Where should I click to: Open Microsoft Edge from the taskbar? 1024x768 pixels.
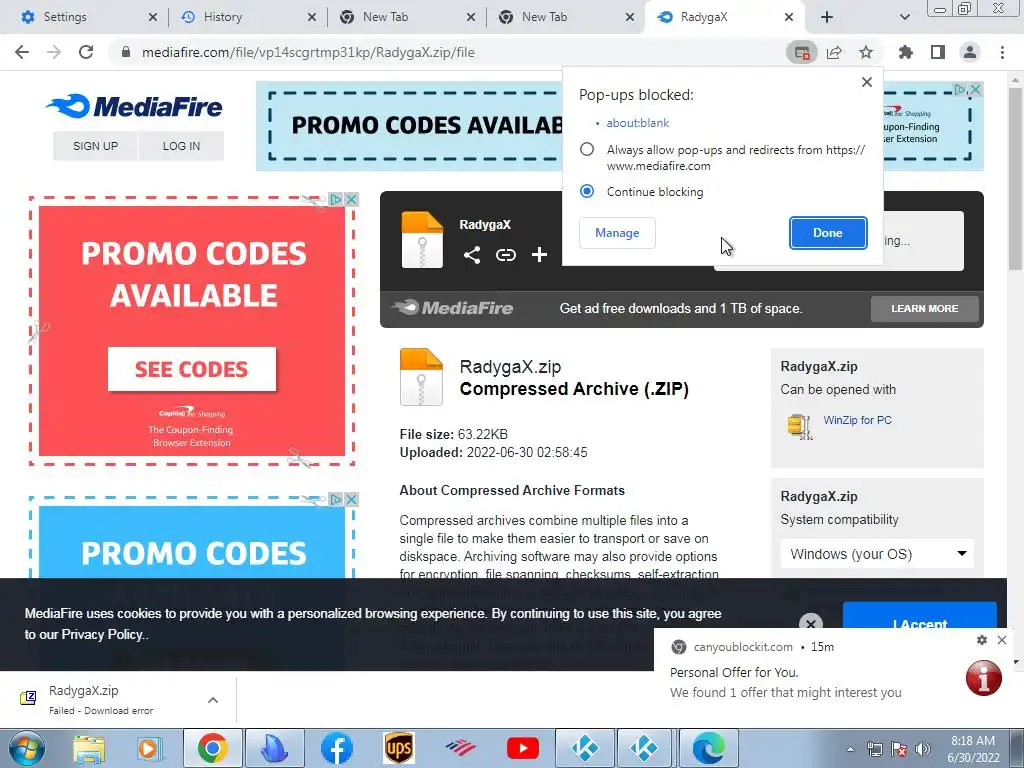click(708, 748)
